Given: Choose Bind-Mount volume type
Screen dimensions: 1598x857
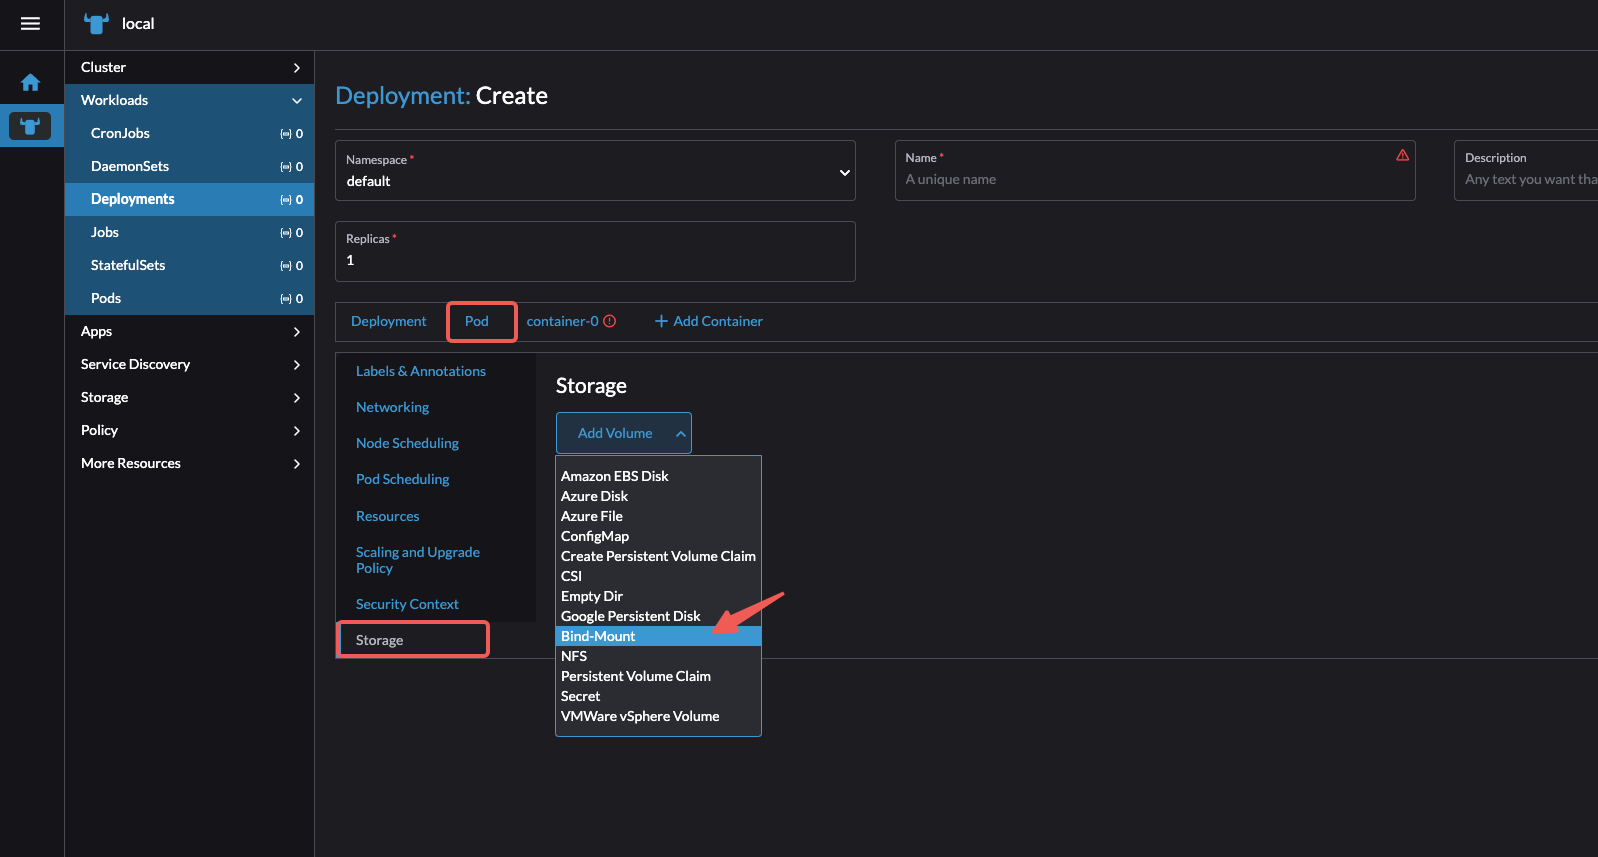Looking at the screenshot, I should (x=658, y=636).
